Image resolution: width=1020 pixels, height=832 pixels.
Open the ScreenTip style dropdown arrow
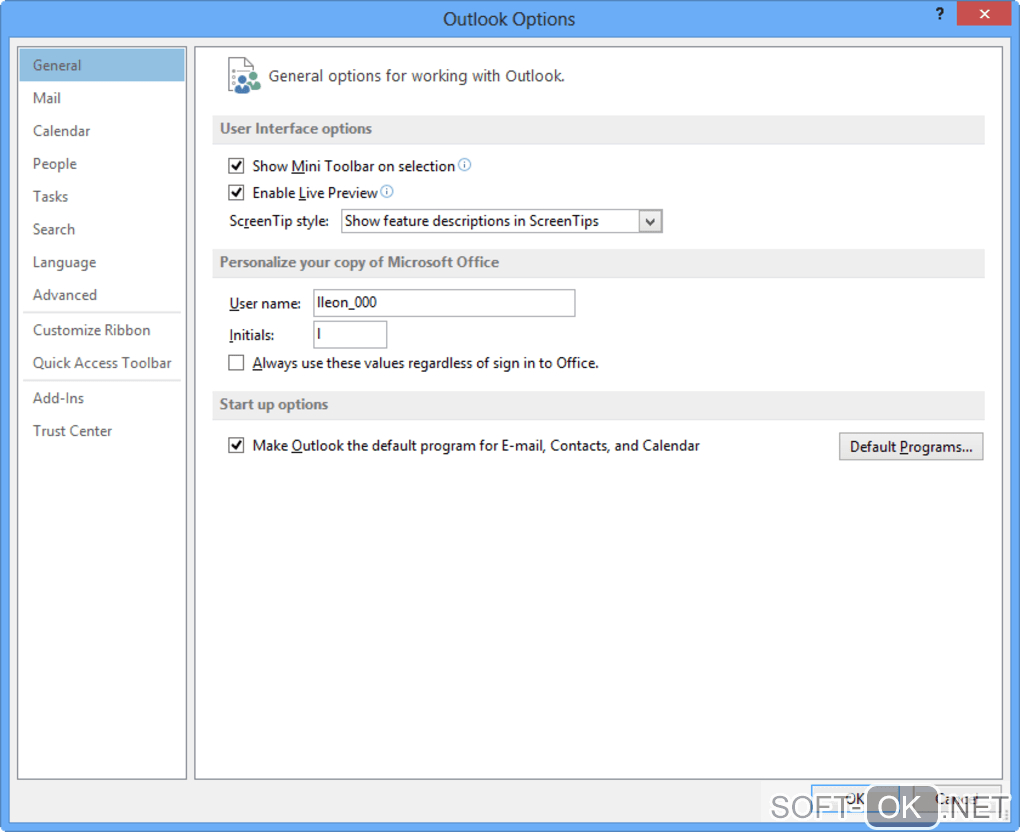pyautogui.click(x=650, y=221)
